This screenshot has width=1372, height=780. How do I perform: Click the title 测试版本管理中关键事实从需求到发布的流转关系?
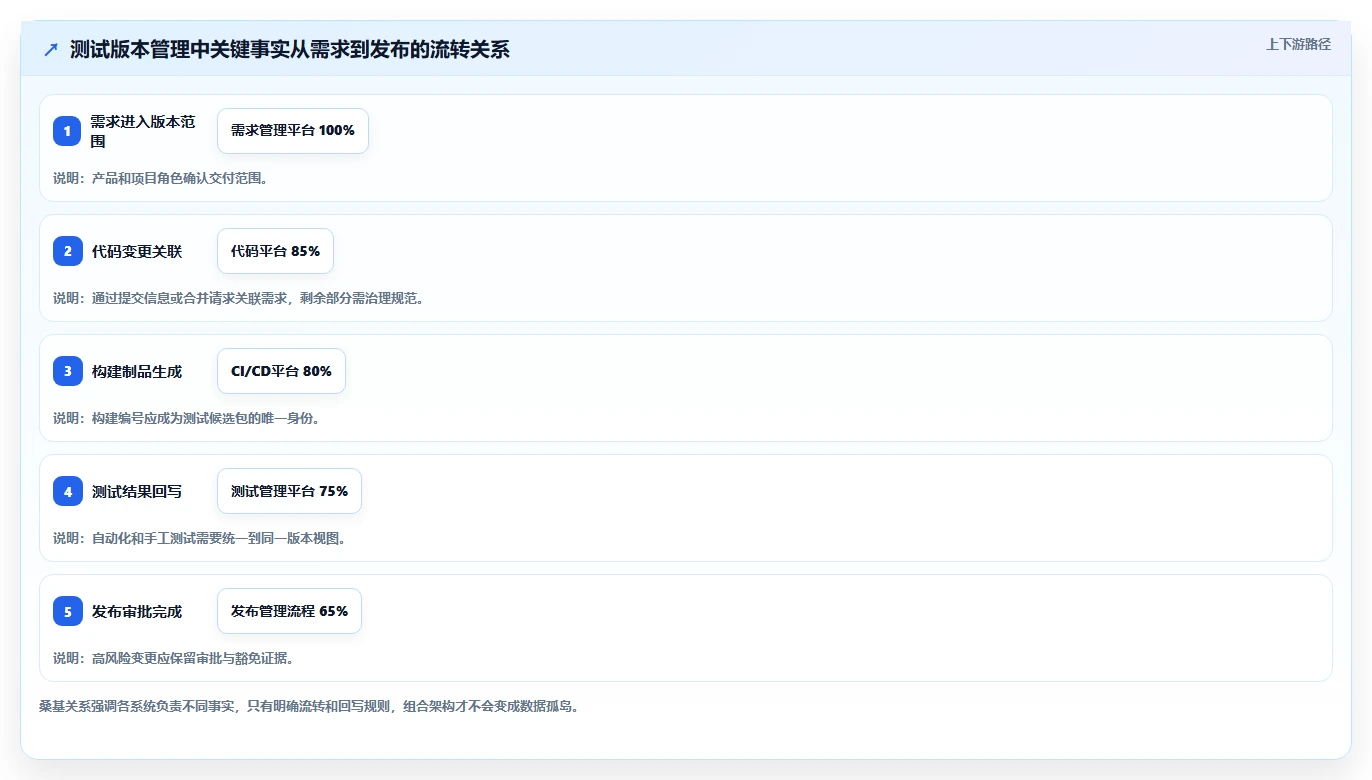click(290, 50)
